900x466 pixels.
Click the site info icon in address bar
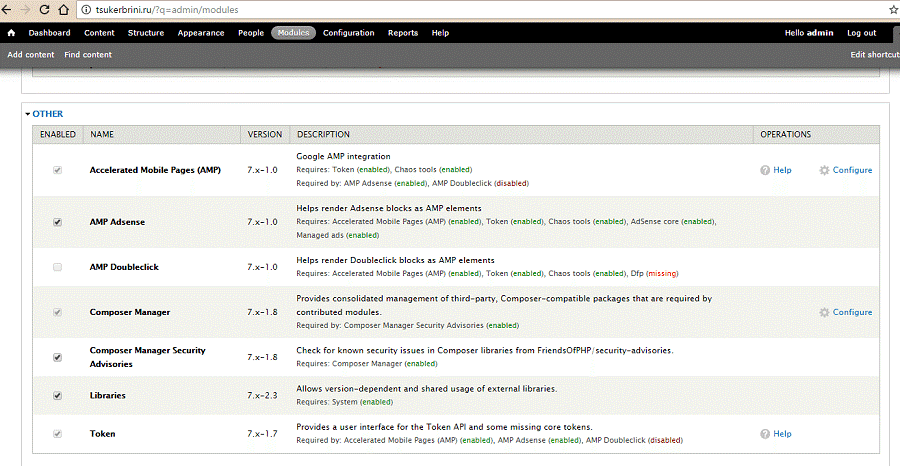point(86,10)
